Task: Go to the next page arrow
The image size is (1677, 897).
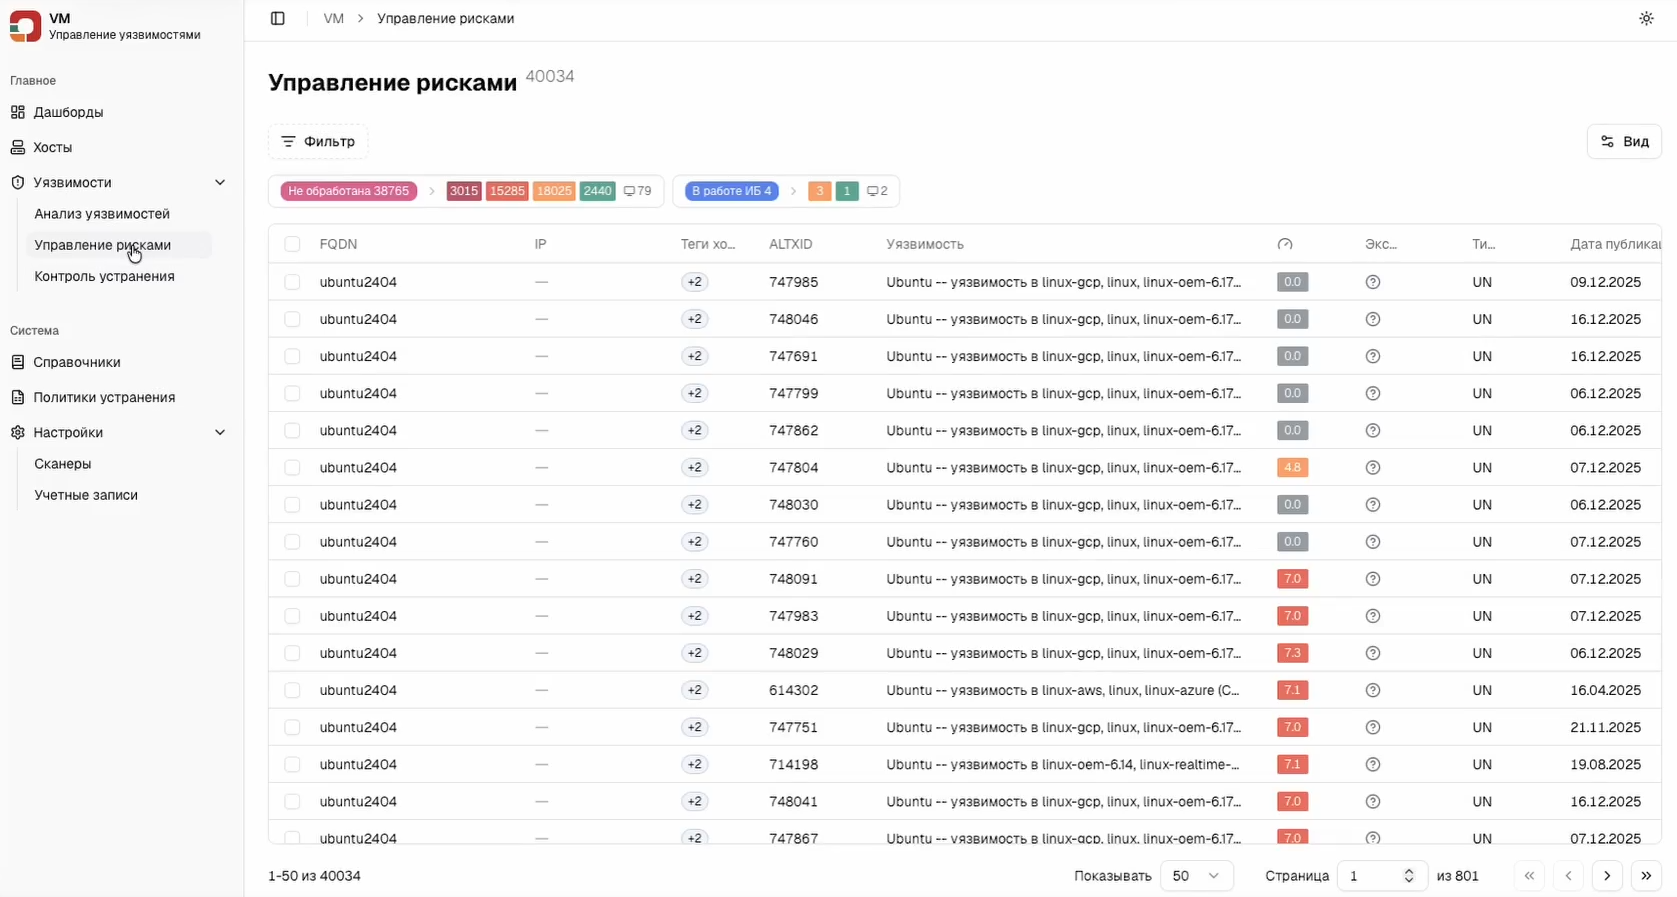Action: point(1606,876)
